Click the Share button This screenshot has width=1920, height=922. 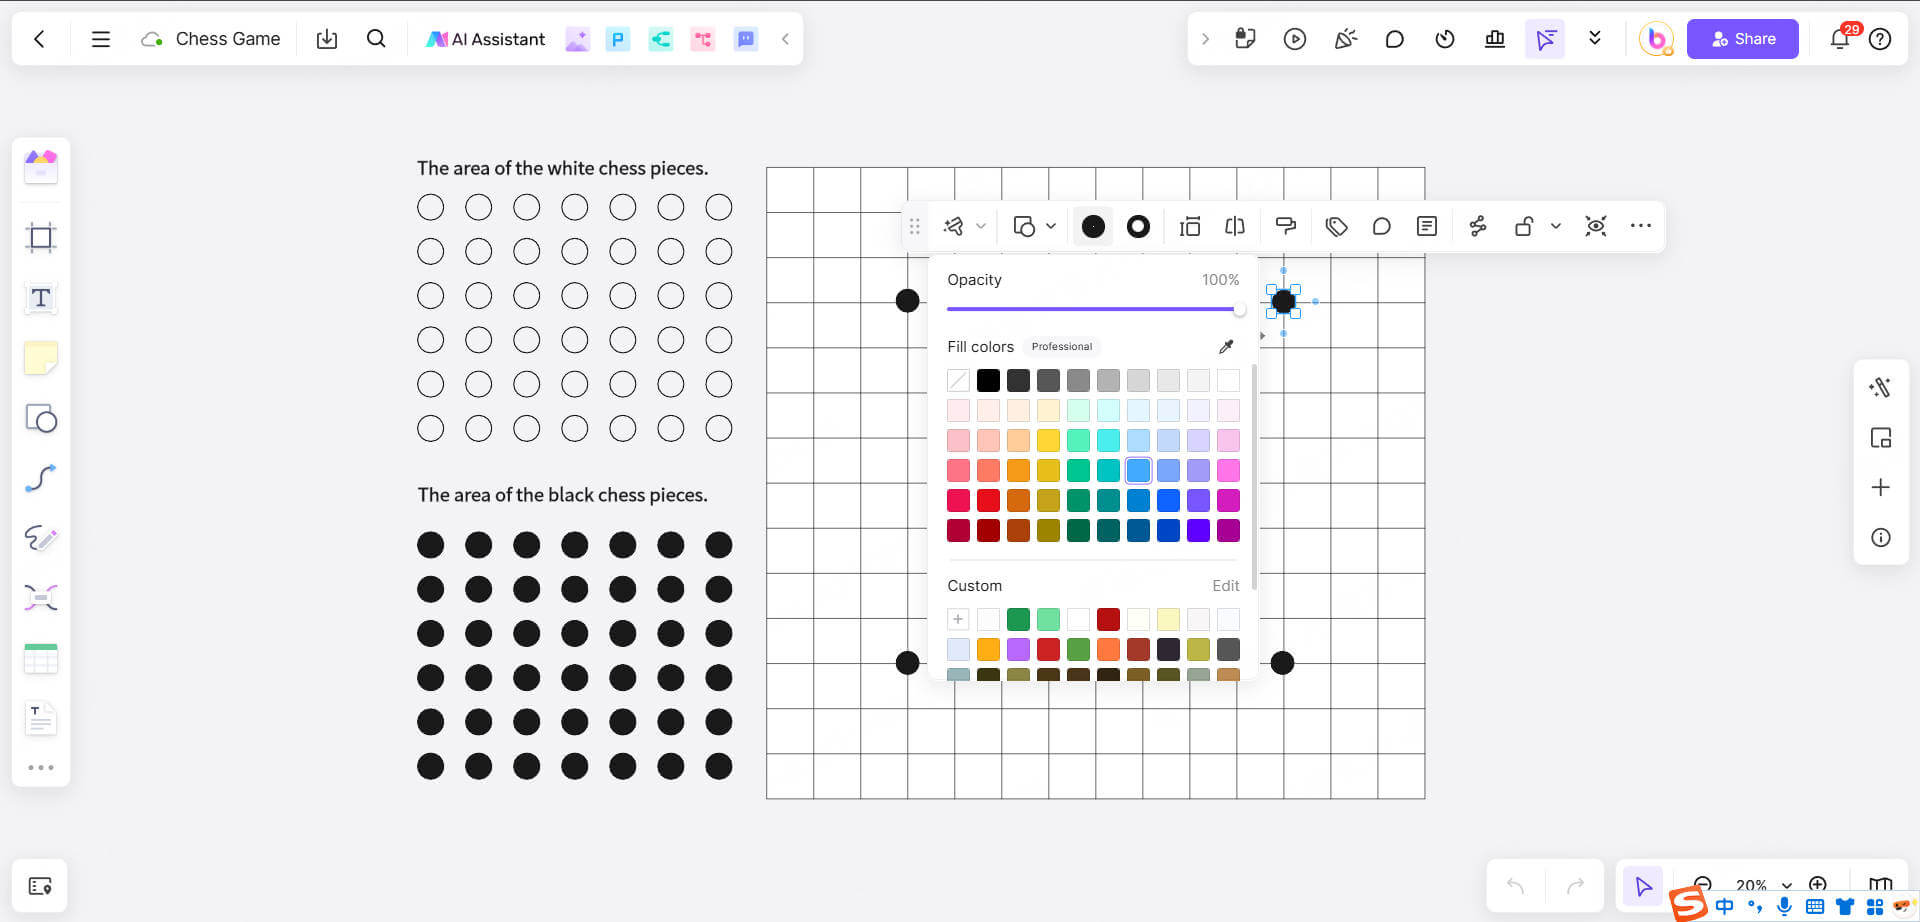point(1742,39)
